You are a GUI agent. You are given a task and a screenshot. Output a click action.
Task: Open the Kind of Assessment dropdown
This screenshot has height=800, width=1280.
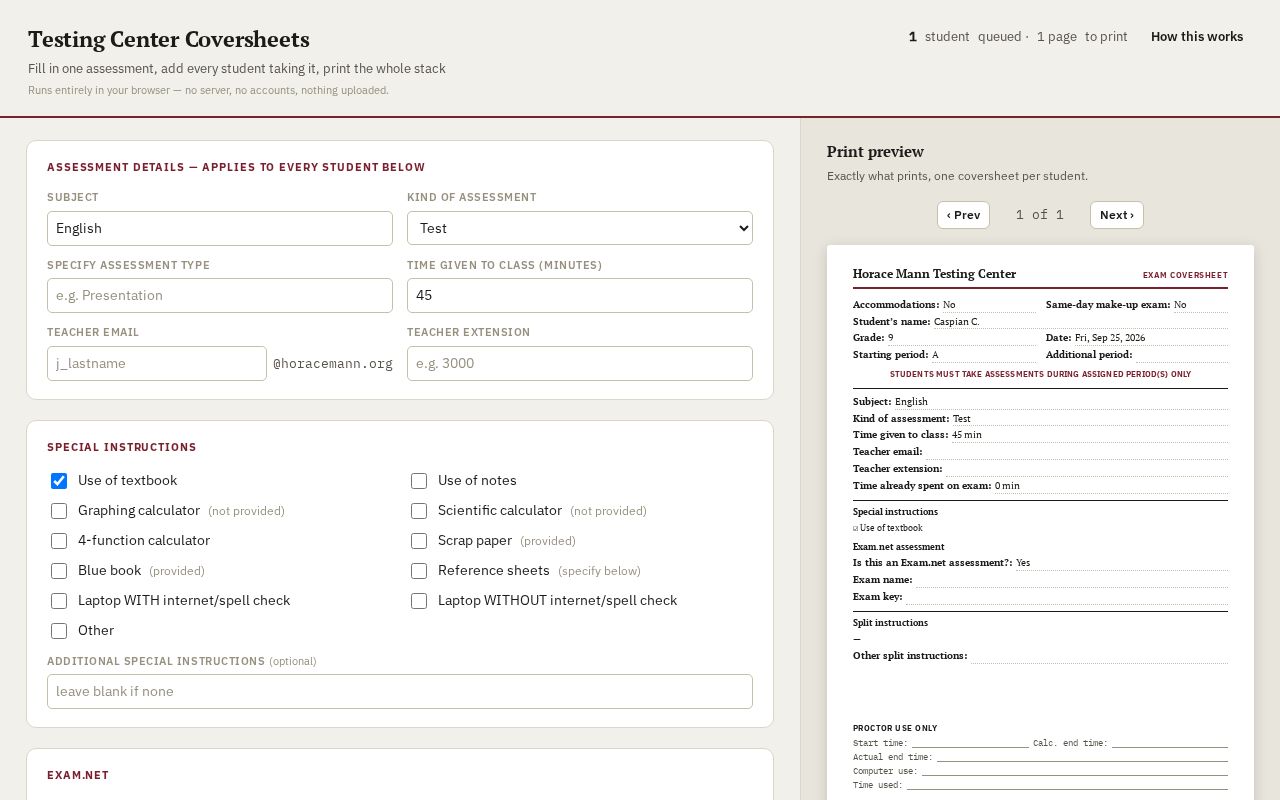point(580,228)
